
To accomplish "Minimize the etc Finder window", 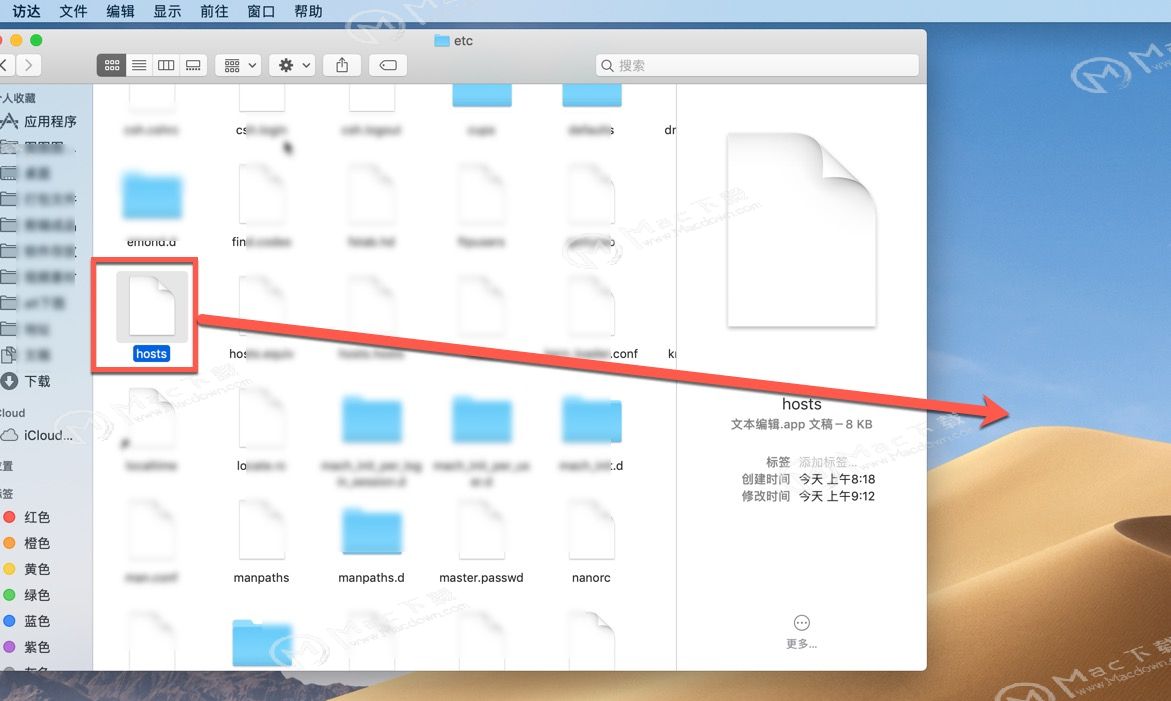I will tap(16, 40).
